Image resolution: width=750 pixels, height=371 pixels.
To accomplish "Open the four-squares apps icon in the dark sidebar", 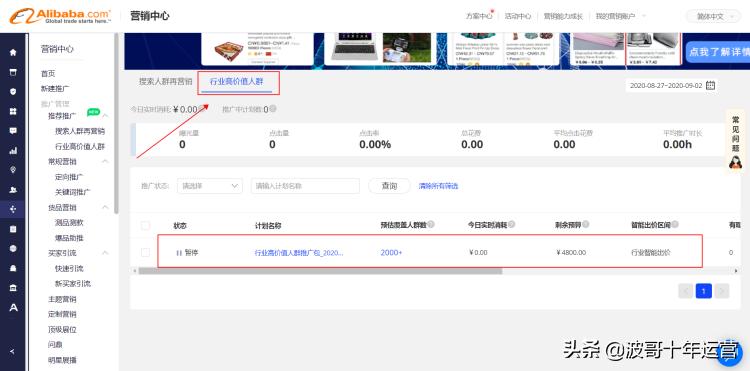I will coord(13,111).
